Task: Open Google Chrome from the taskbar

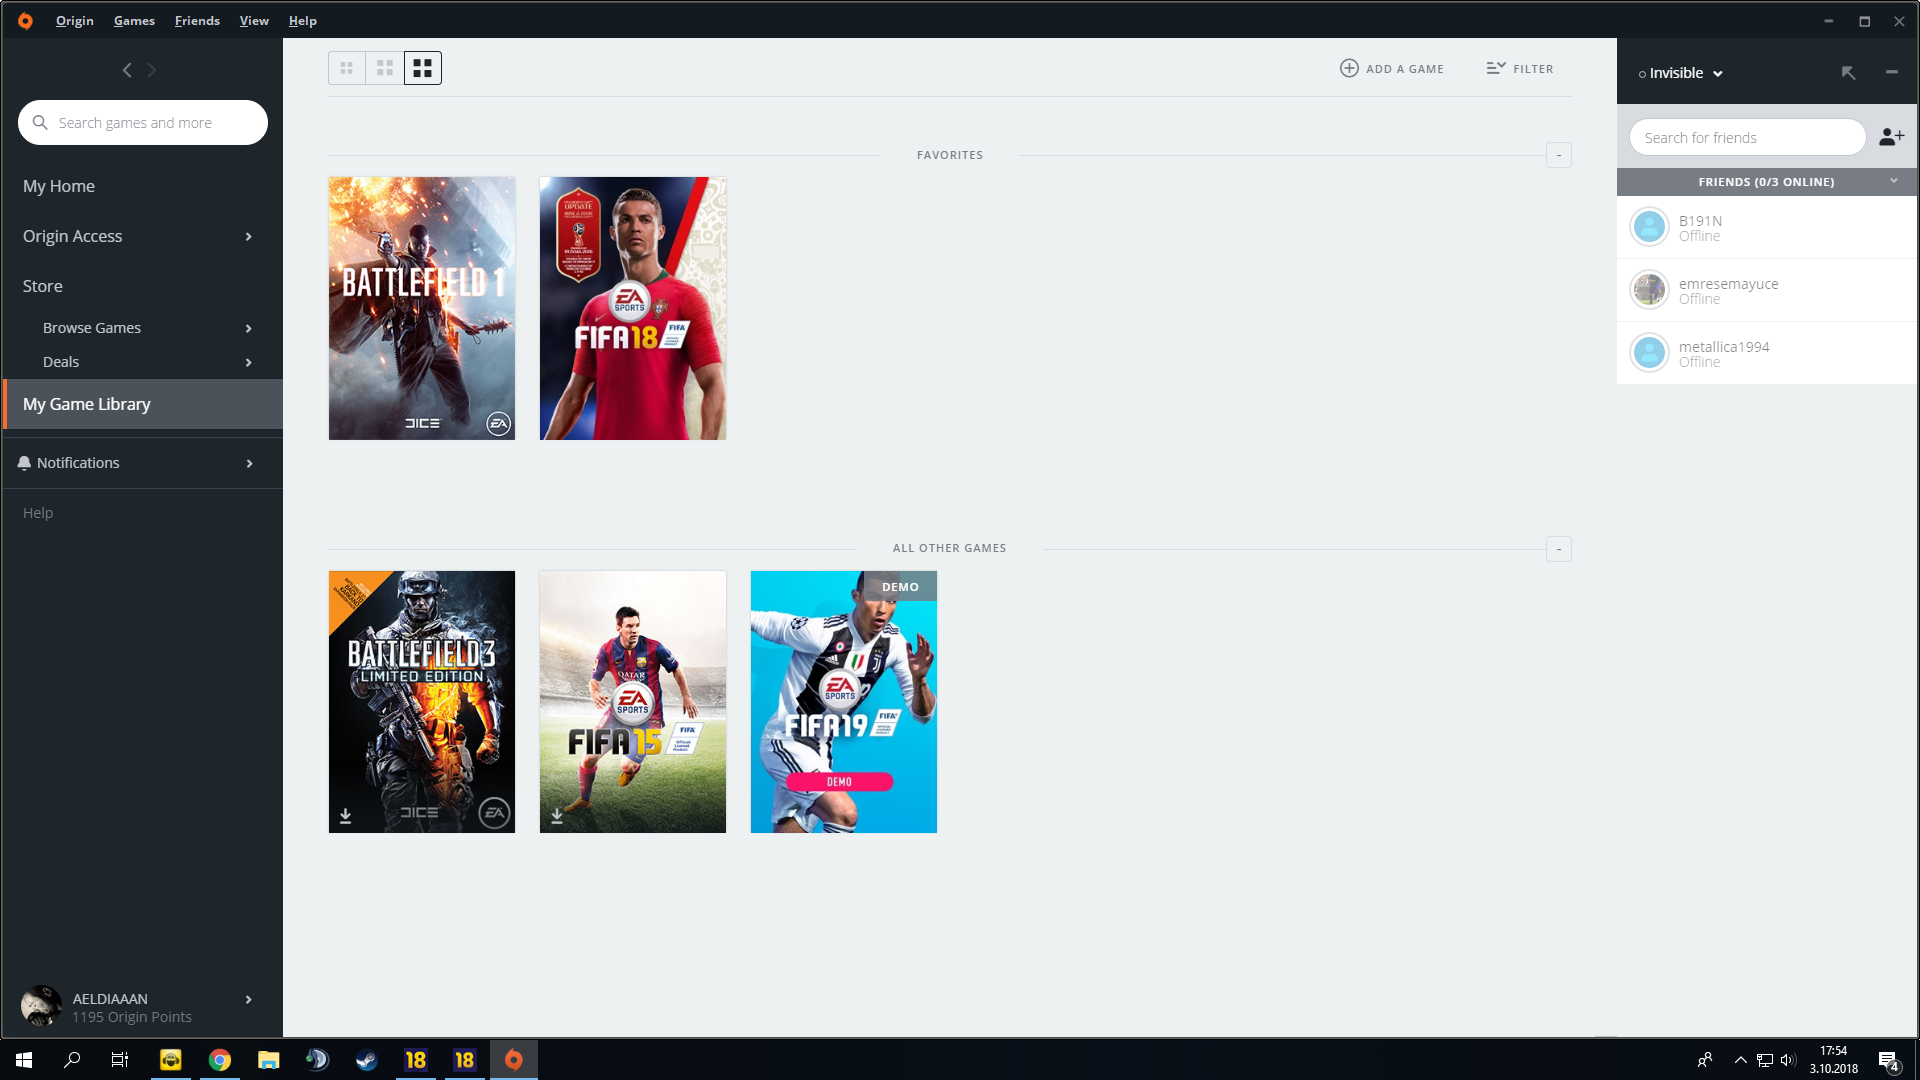Action: point(219,1060)
